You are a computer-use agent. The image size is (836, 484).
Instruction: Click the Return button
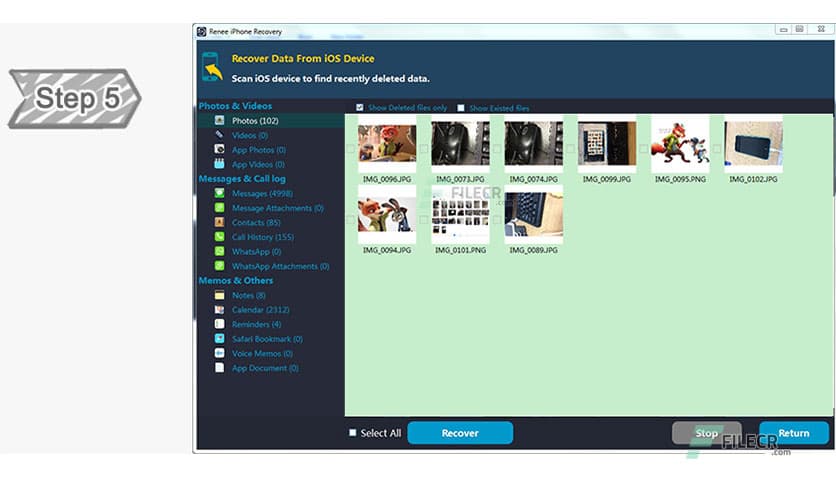tap(794, 433)
